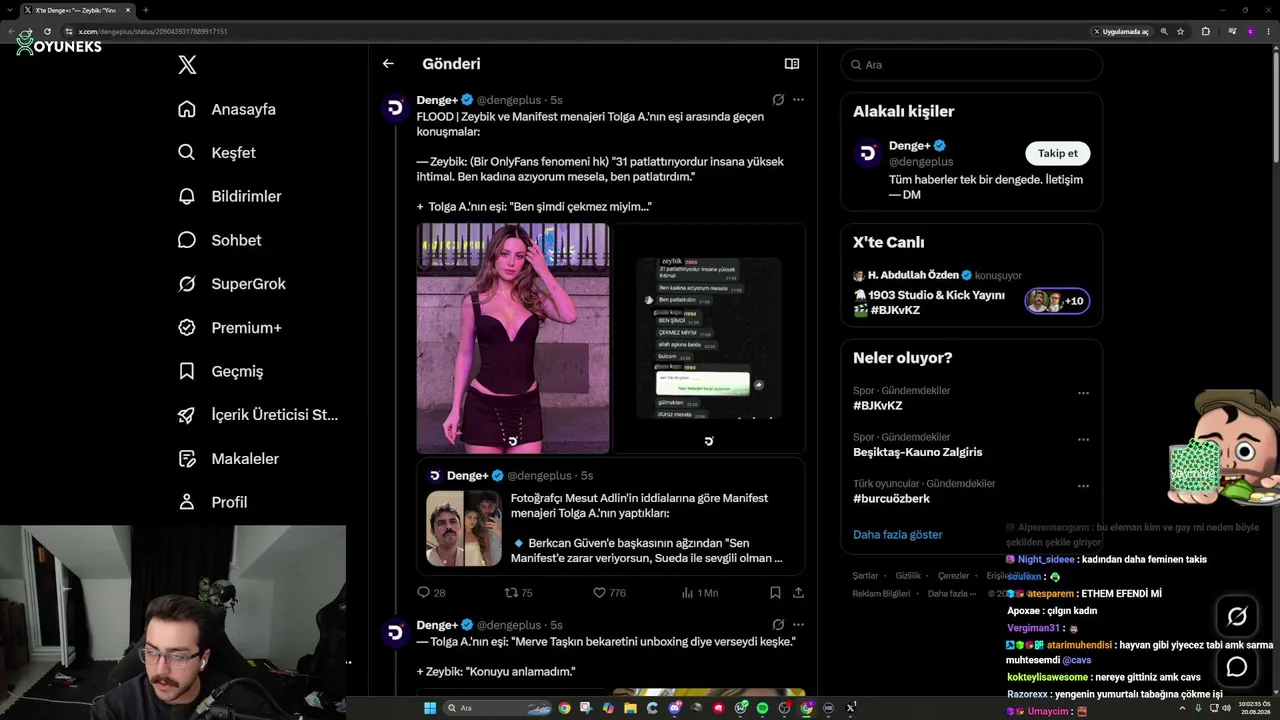The image size is (1280, 720).
Task: Switch to the X'te Denge+ browser tab
Action: (76, 10)
